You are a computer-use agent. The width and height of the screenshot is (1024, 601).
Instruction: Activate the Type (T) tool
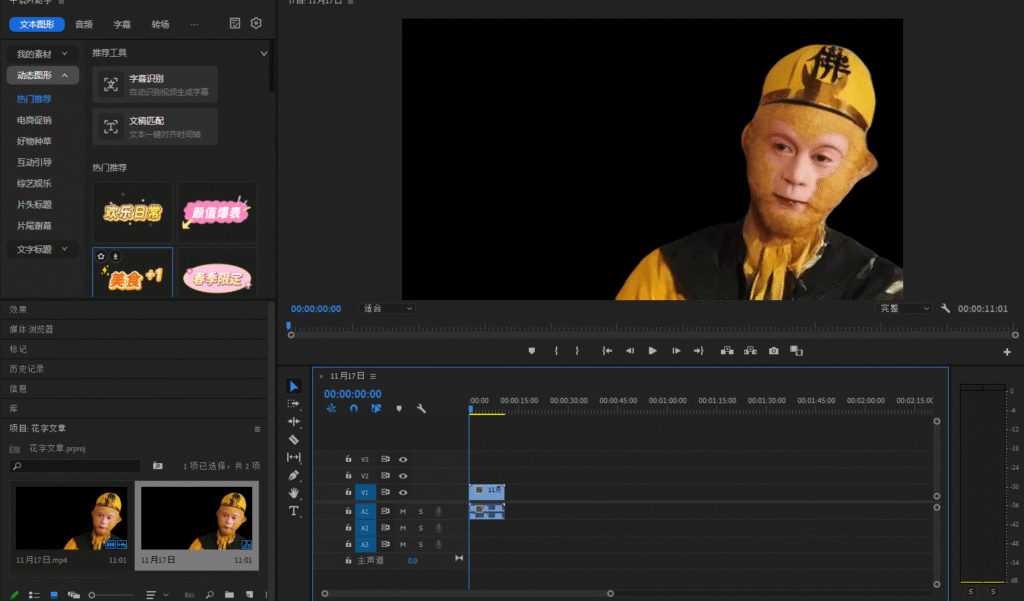pos(294,511)
